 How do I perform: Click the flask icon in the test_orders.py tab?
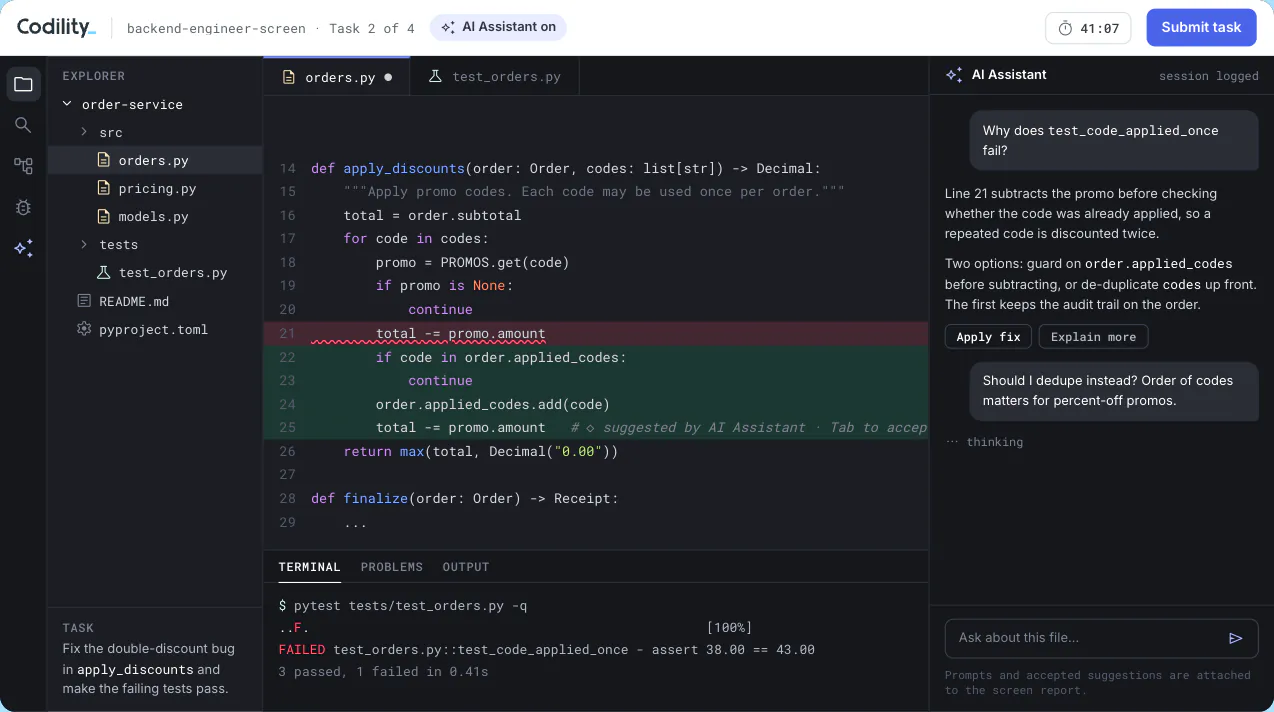pyautogui.click(x=435, y=76)
